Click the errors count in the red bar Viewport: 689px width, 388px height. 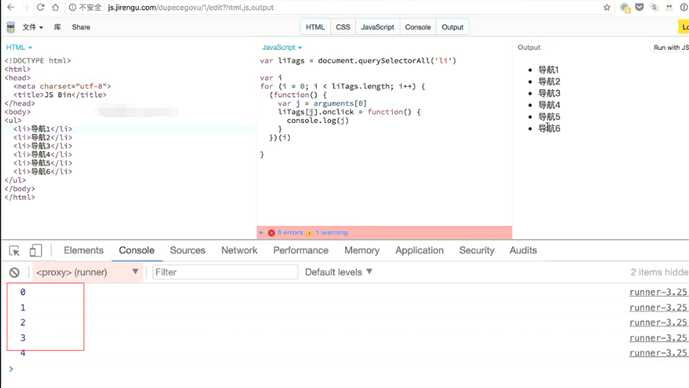[290, 233]
